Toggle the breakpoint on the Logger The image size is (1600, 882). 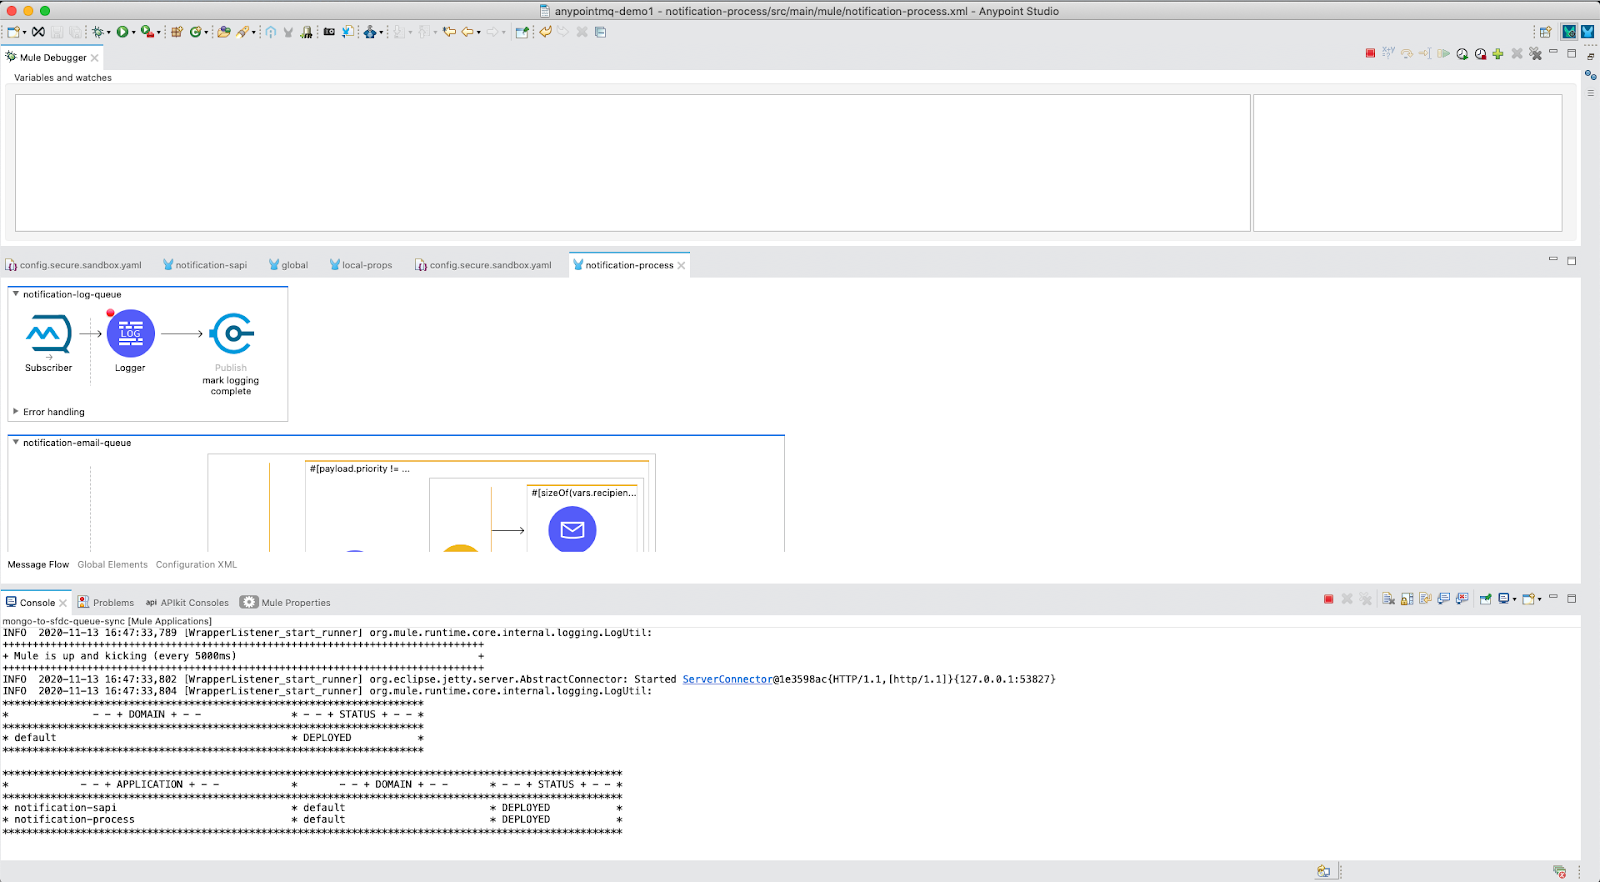[x=110, y=313]
